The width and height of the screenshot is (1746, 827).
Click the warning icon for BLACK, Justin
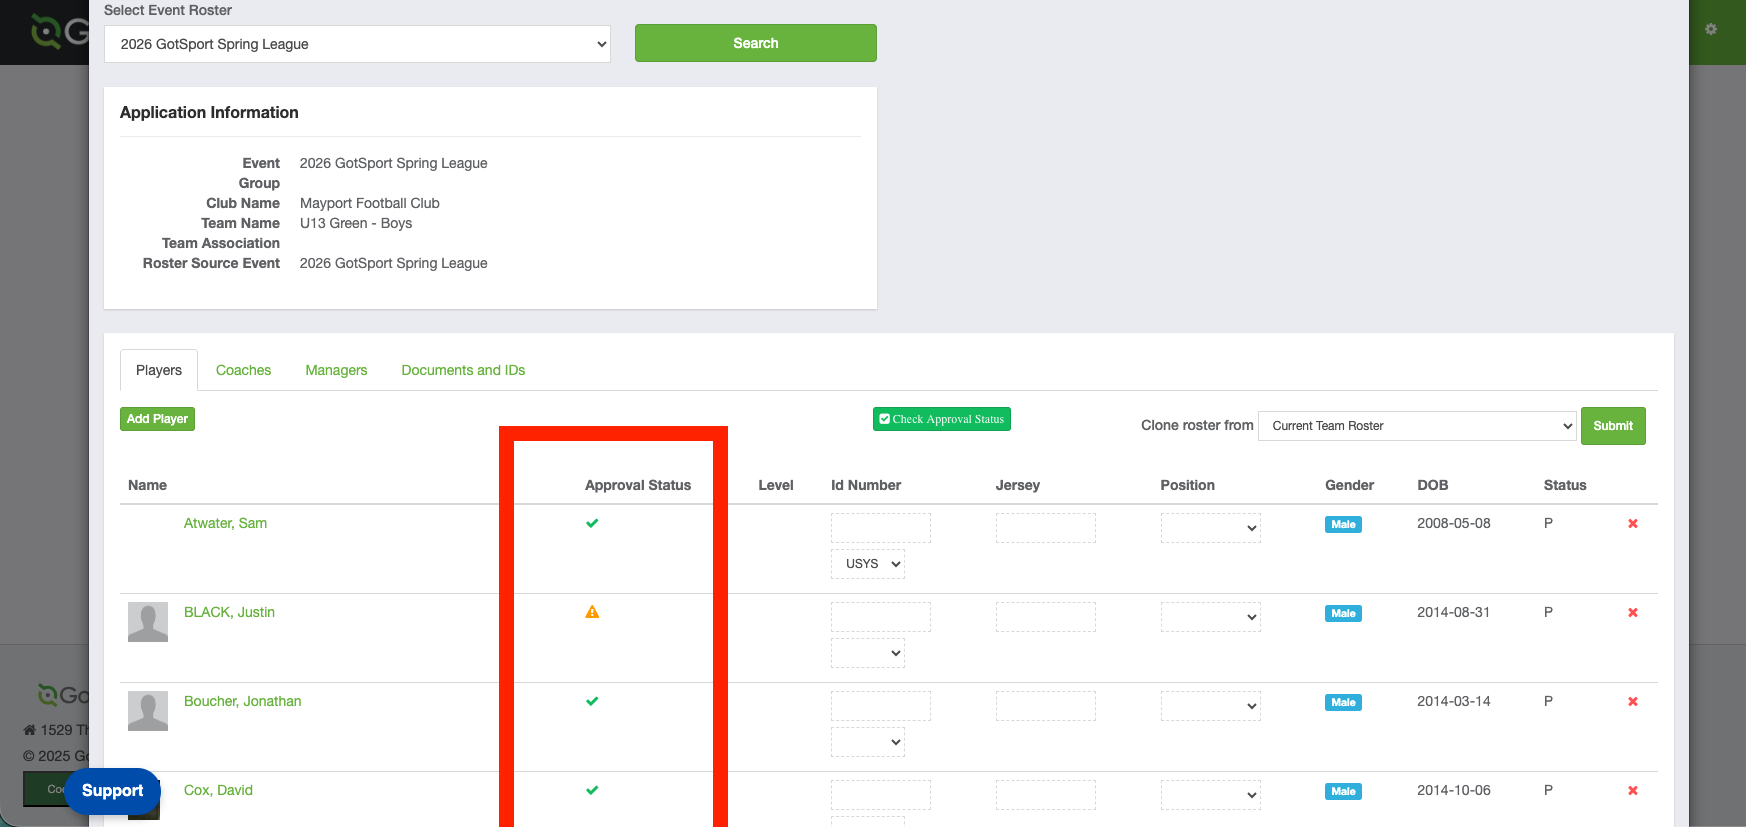pyautogui.click(x=592, y=612)
